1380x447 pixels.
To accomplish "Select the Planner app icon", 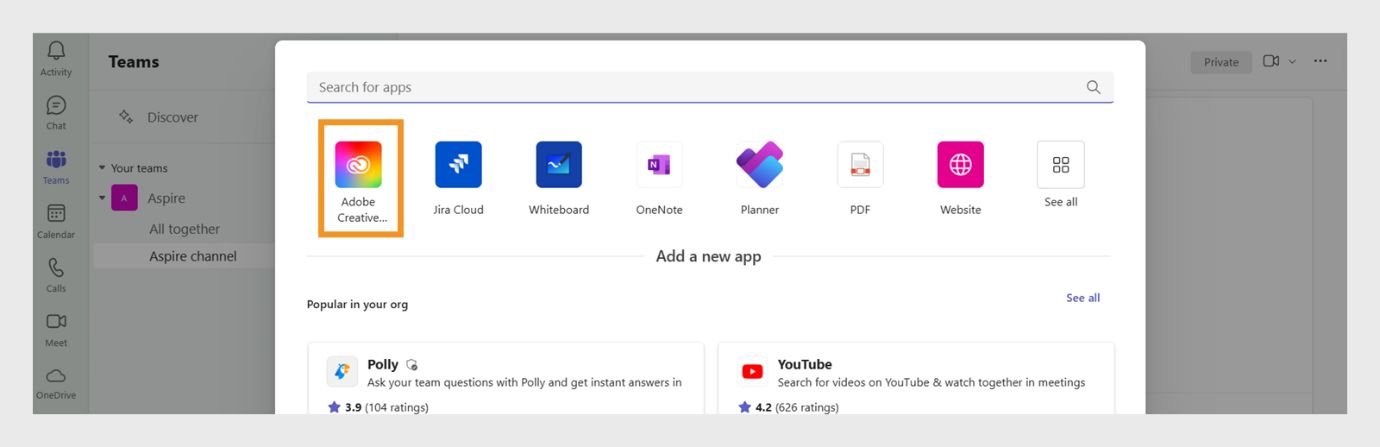I will coord(760,164).
